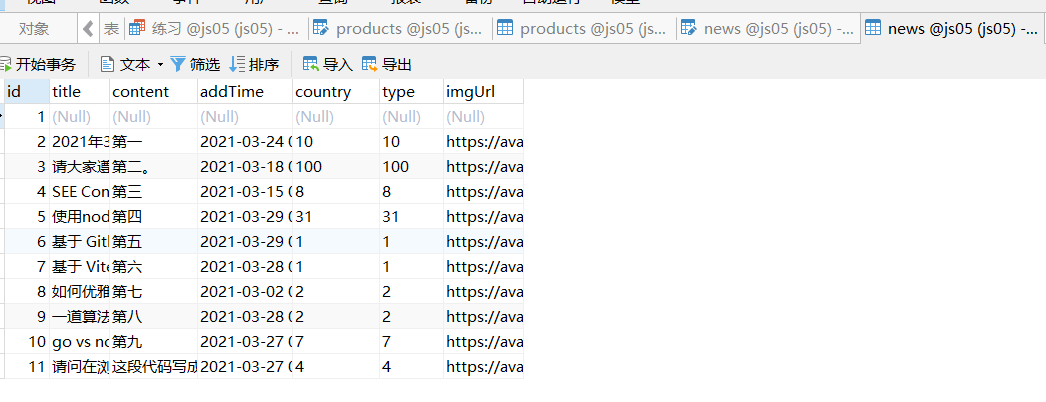This screenshot has width=1046, height=402.
Task: Click the title column header
Action: (x=66, y=92)
